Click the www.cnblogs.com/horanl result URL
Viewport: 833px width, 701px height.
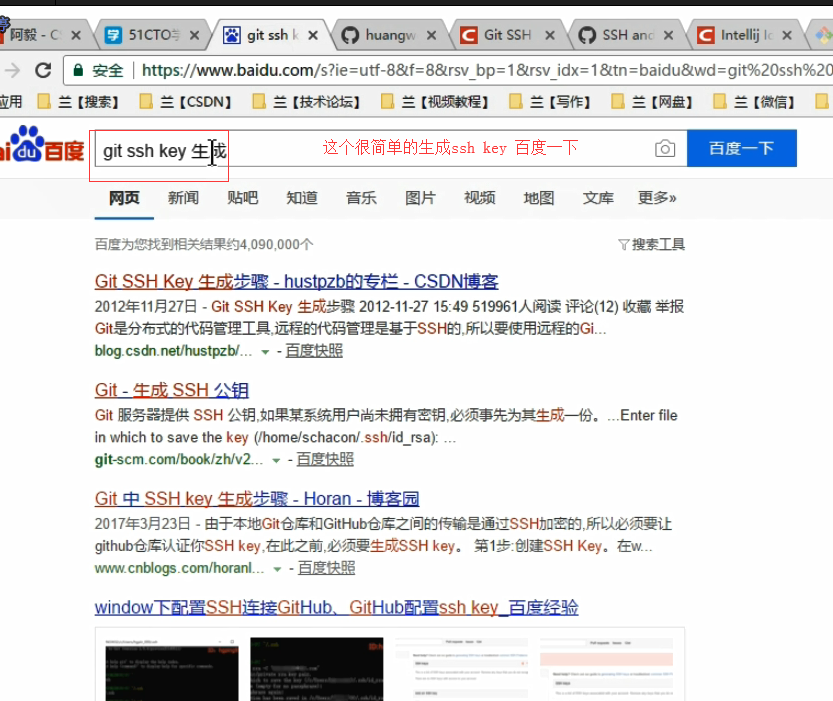[x=179, y=568]
